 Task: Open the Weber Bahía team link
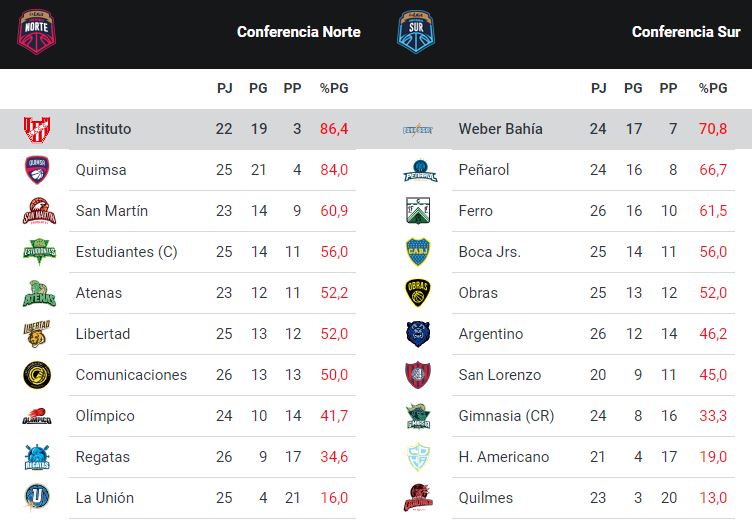[x=500, y=129]
